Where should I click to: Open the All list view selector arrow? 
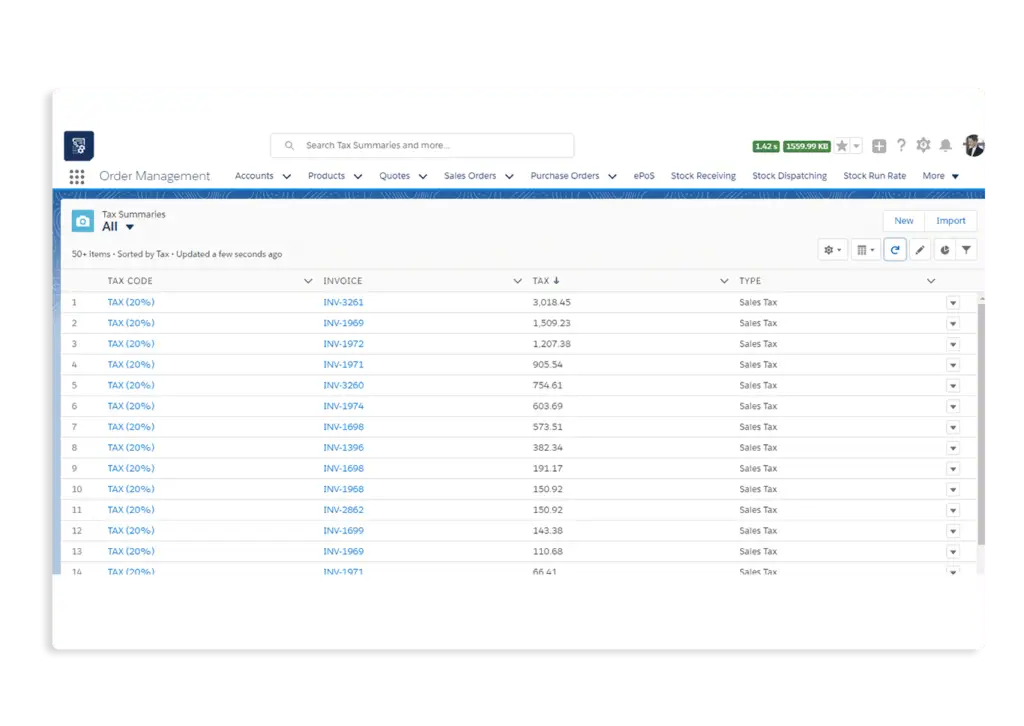130,227
